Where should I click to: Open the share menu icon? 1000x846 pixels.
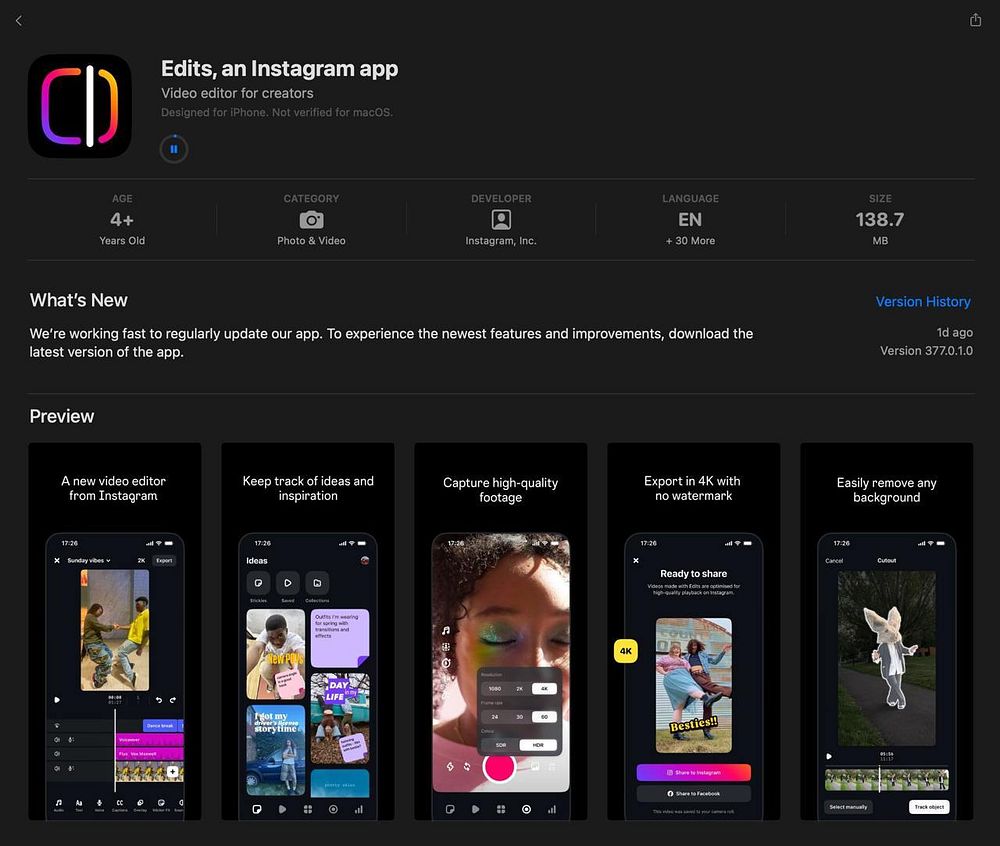(x=975, y=20)
